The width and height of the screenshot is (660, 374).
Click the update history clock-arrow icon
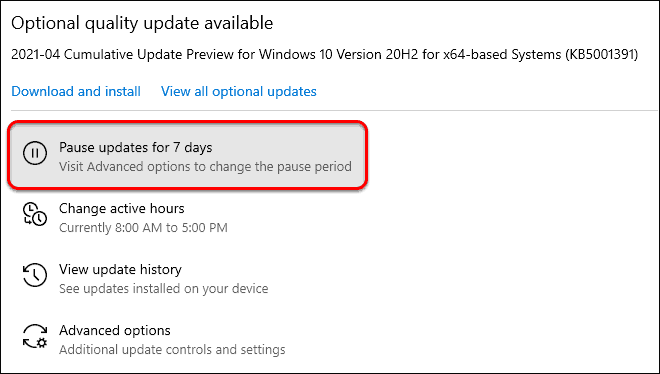point(35,275)
